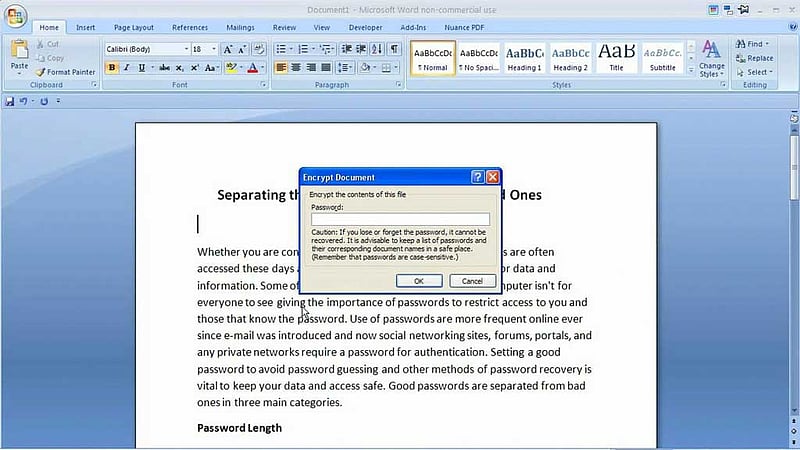Toggle Center alignment

click(295, 67)
